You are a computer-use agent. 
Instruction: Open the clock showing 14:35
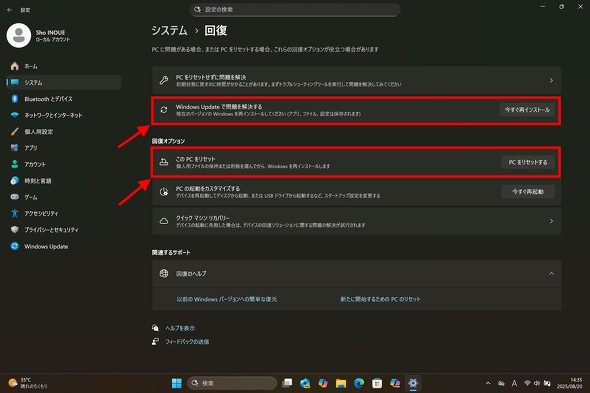(x=570, y=383)
